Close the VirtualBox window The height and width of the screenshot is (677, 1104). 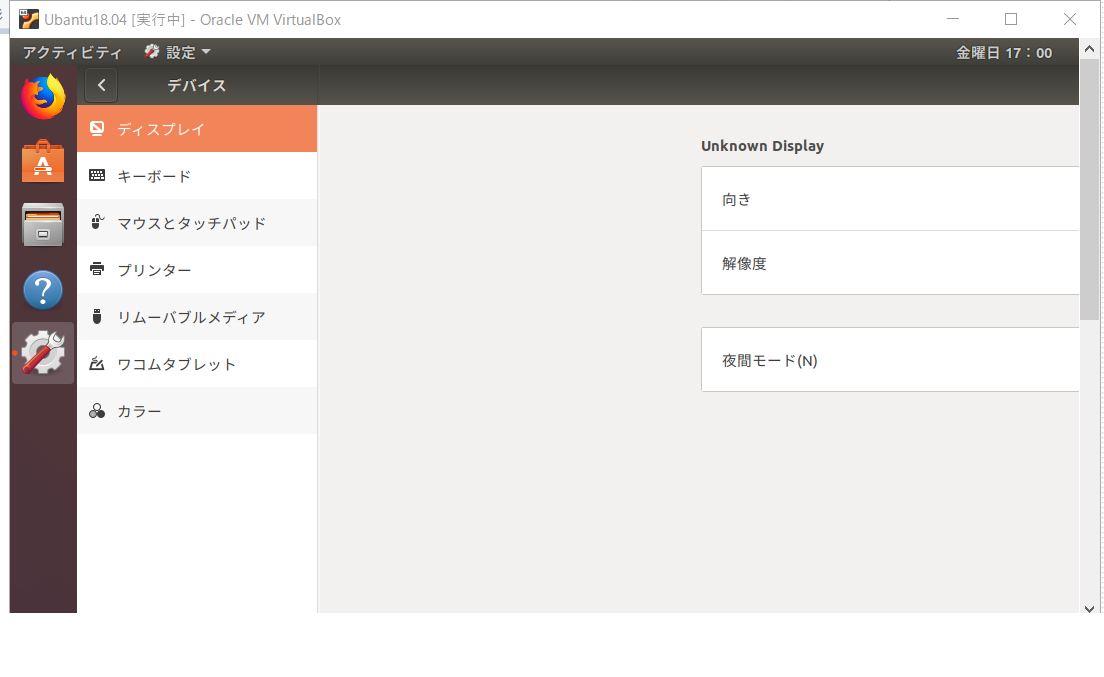click(1070, 19)
